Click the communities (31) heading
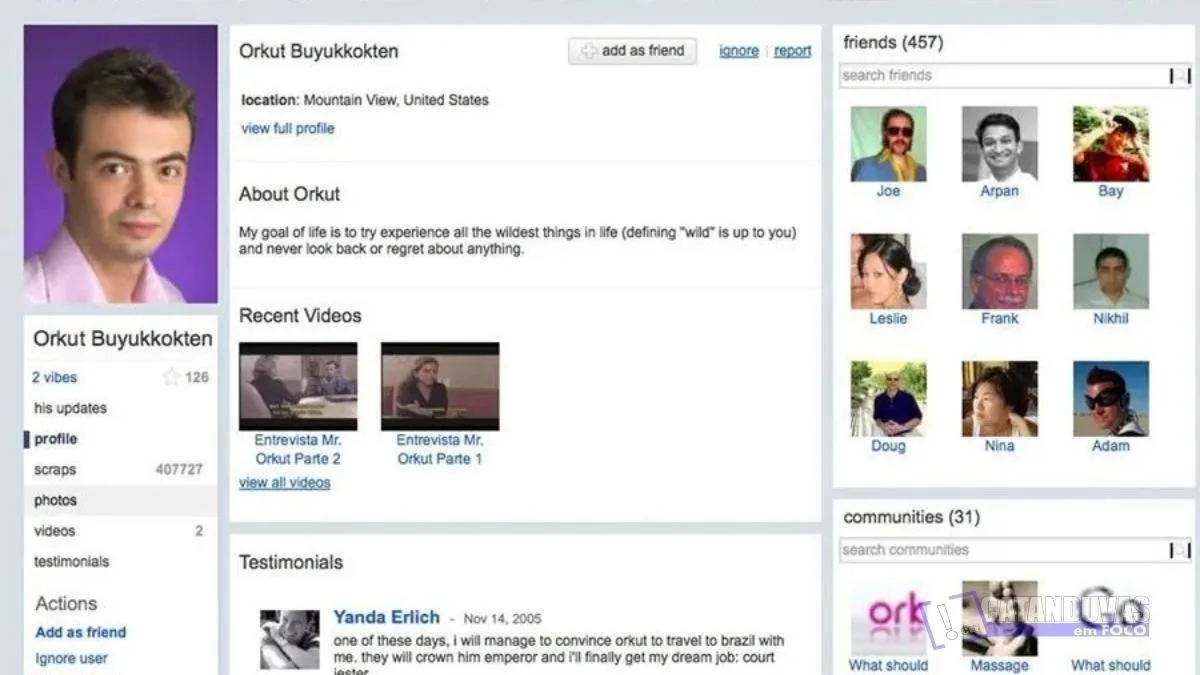Screen dimensions: 1200x675 point(912,517)
